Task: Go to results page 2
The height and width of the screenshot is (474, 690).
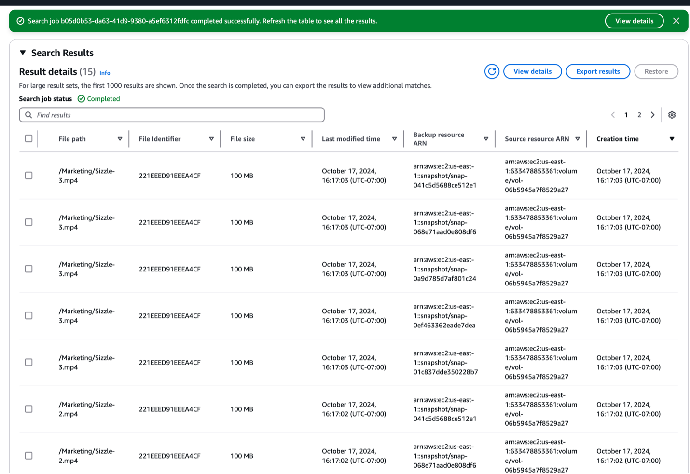Action: [640, 115]
